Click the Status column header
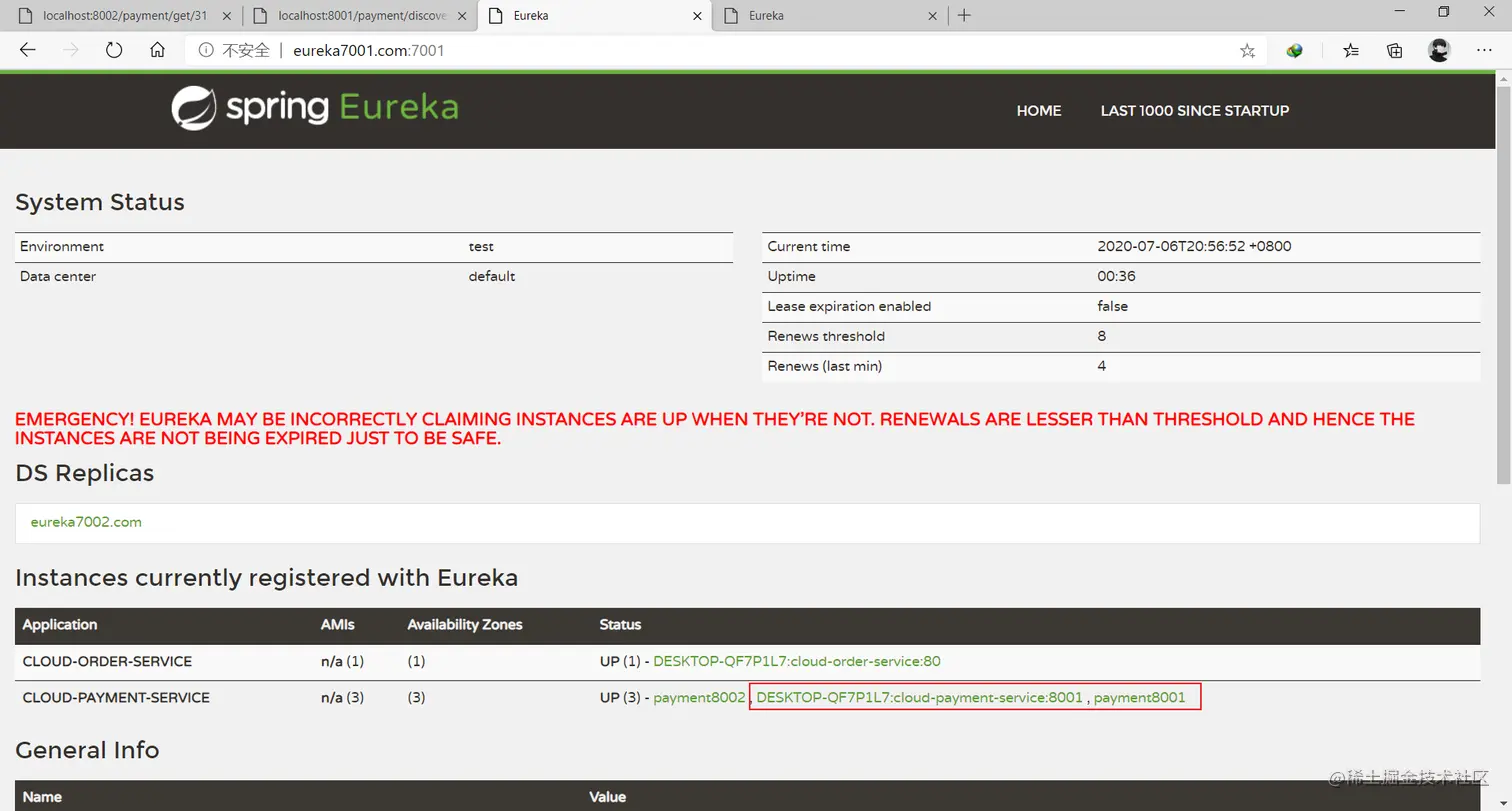Screen dimensions: 1512x811 pyautogui.click(x=620, y=624)
